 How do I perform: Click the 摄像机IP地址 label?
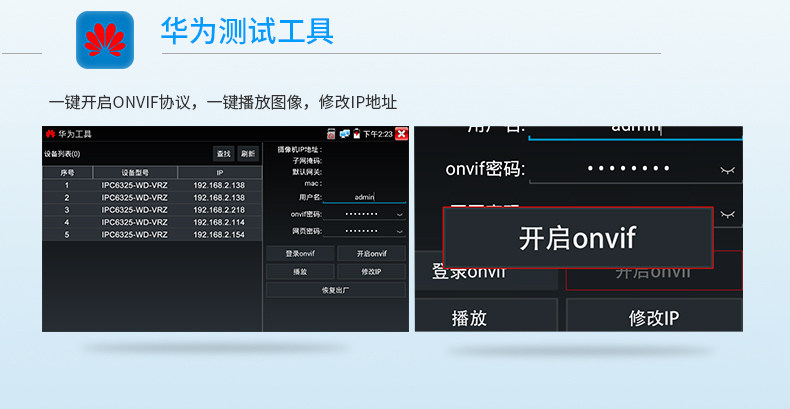[299, 150]
